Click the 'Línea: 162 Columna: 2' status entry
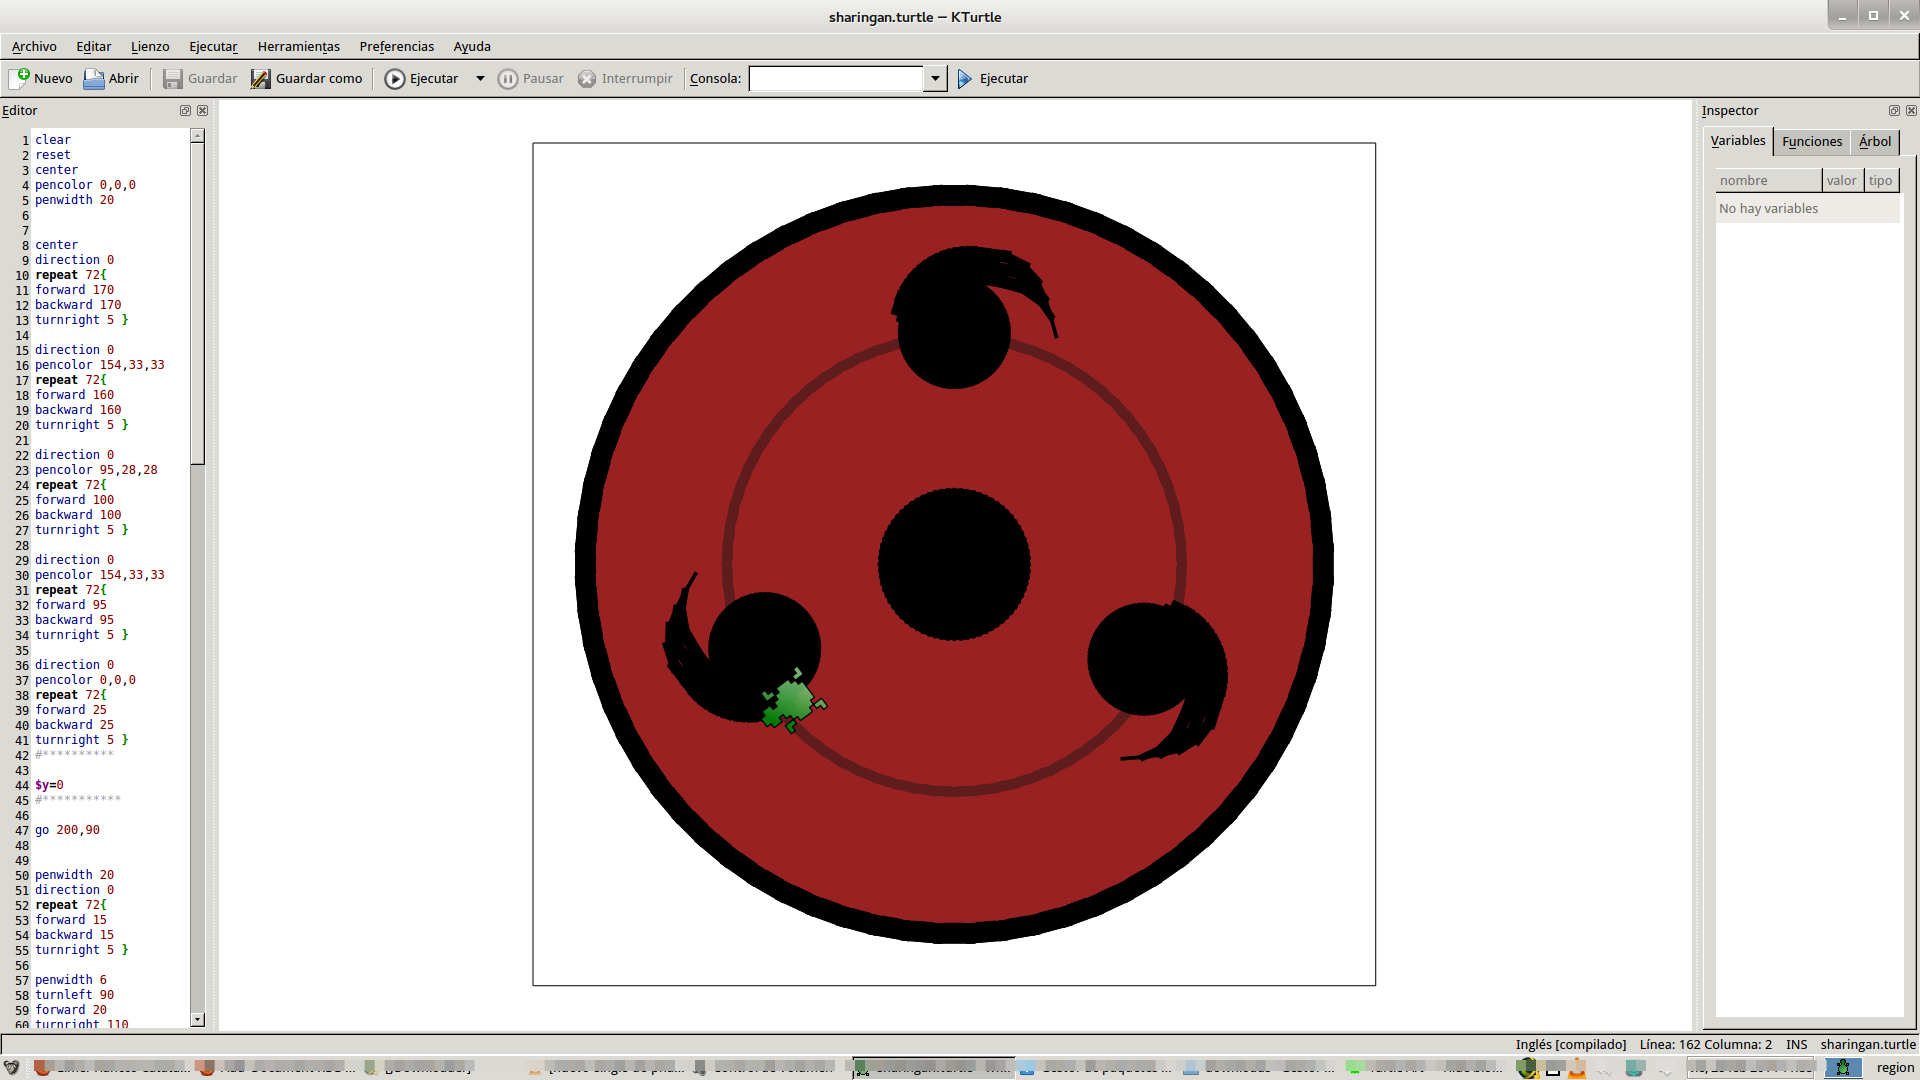The image size is (1920, 1080). (x=1705, y=1044)
